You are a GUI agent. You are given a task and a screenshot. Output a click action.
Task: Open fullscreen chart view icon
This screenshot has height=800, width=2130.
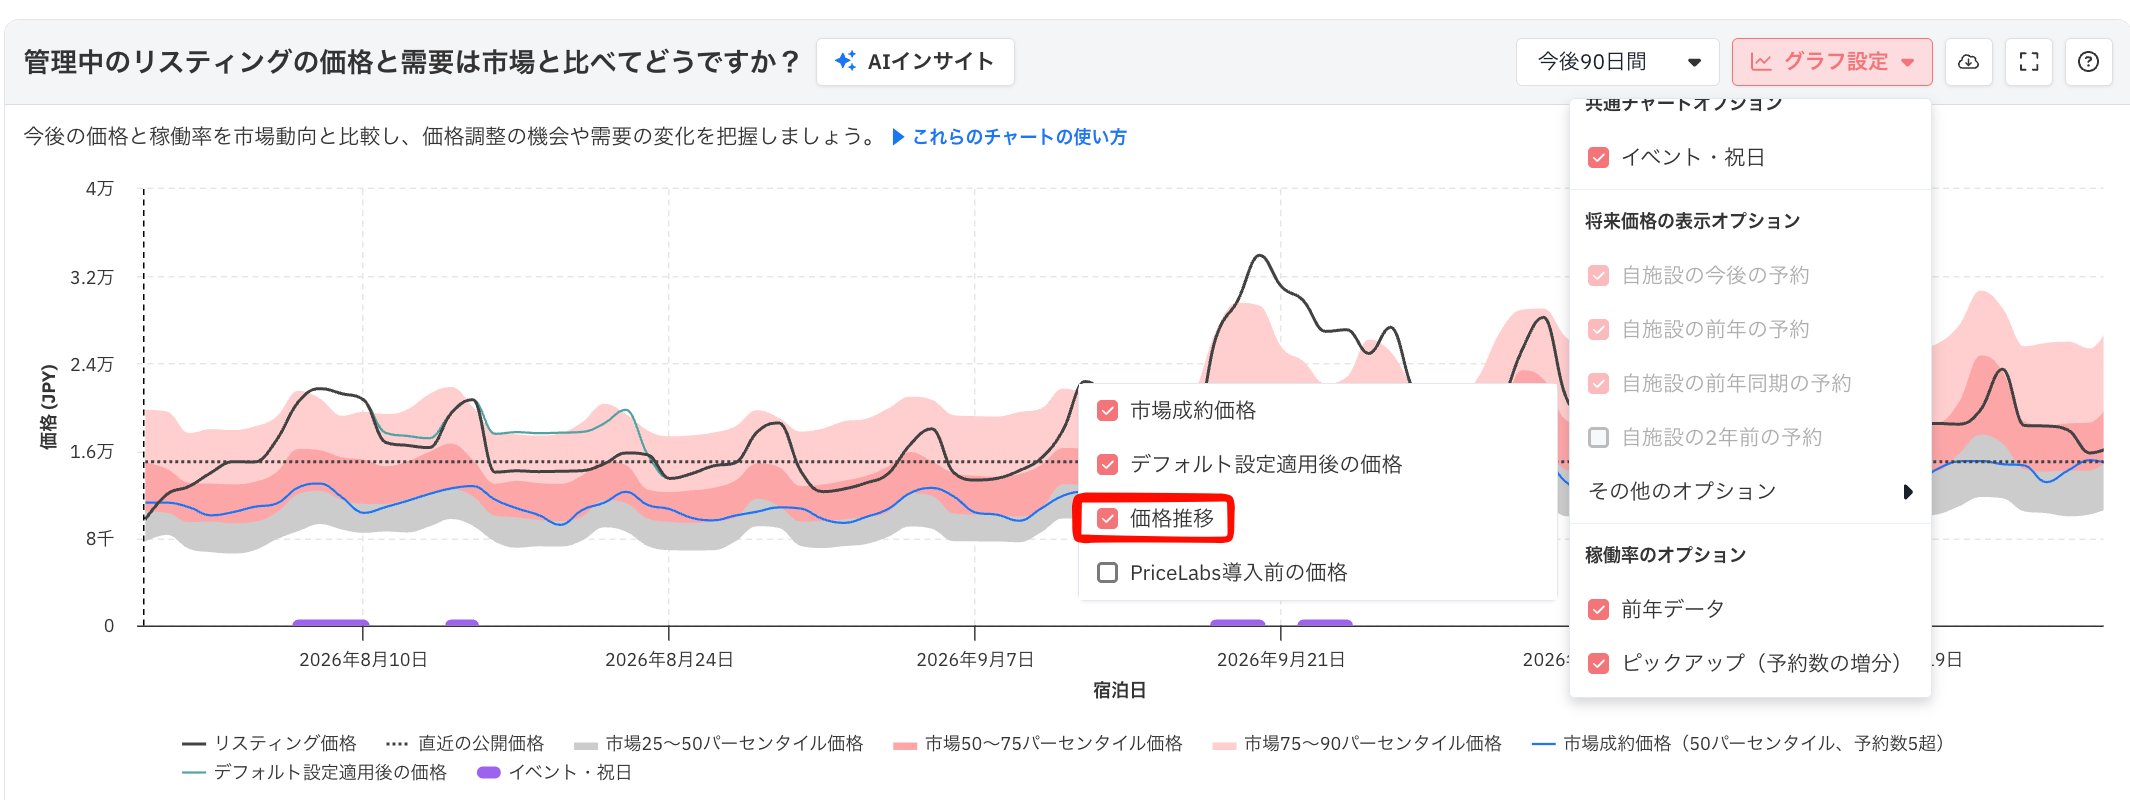click(x=2029, y=62)
